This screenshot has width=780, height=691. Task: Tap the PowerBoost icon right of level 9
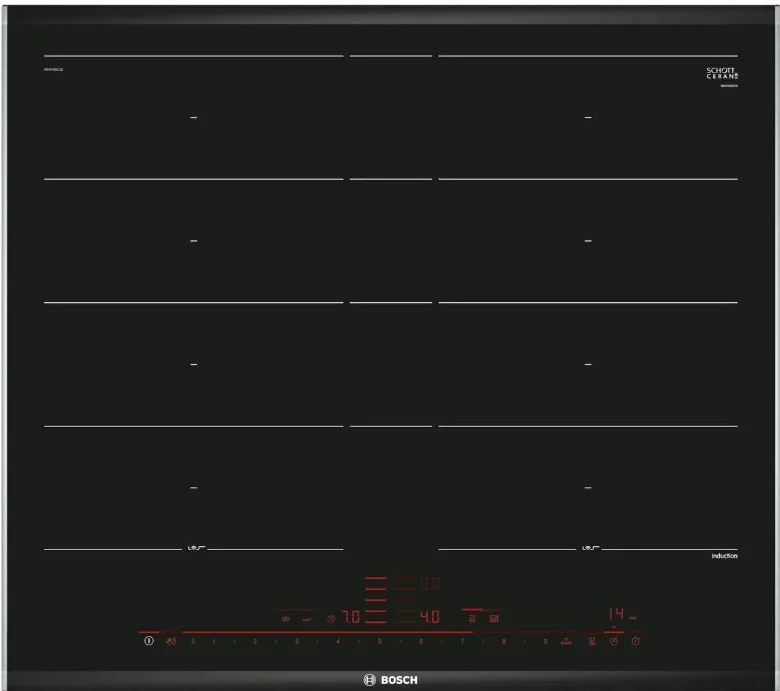(565, 640)
